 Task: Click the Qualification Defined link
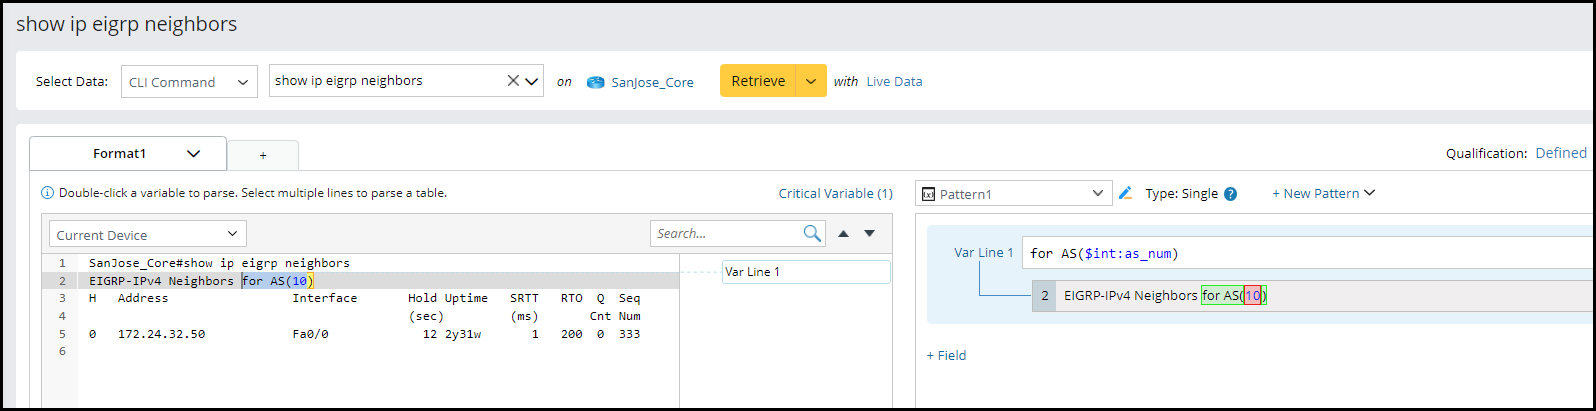(x=1560, y=153)
